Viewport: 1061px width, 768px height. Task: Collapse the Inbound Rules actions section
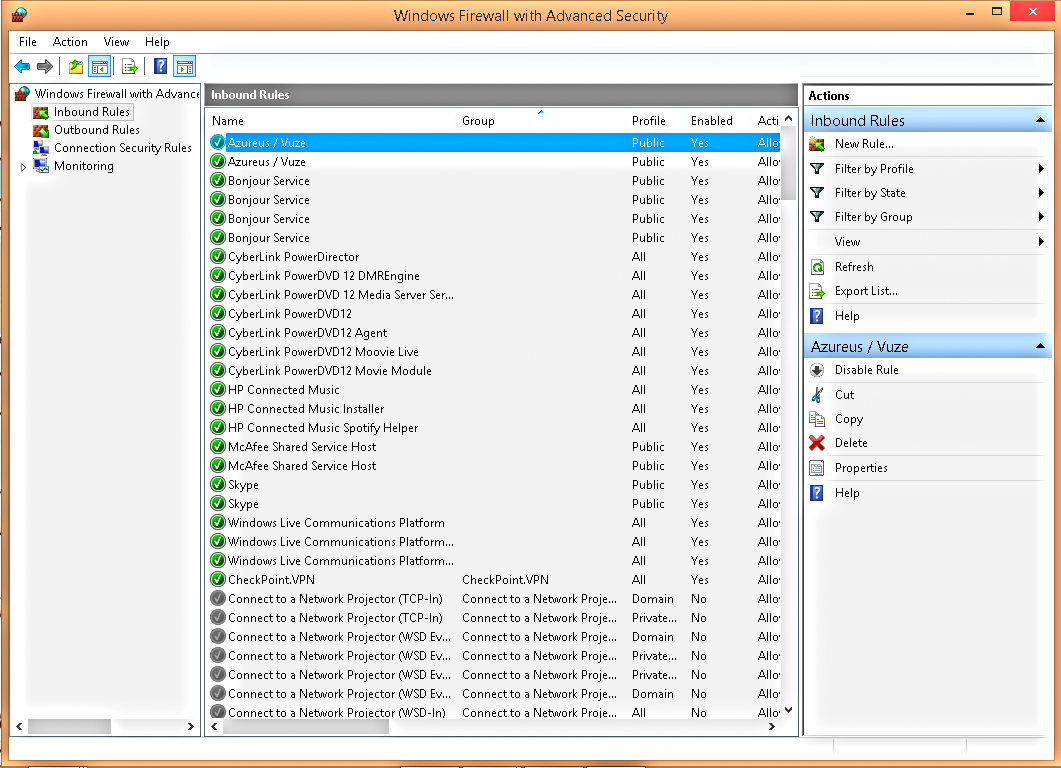point(1040,120)
